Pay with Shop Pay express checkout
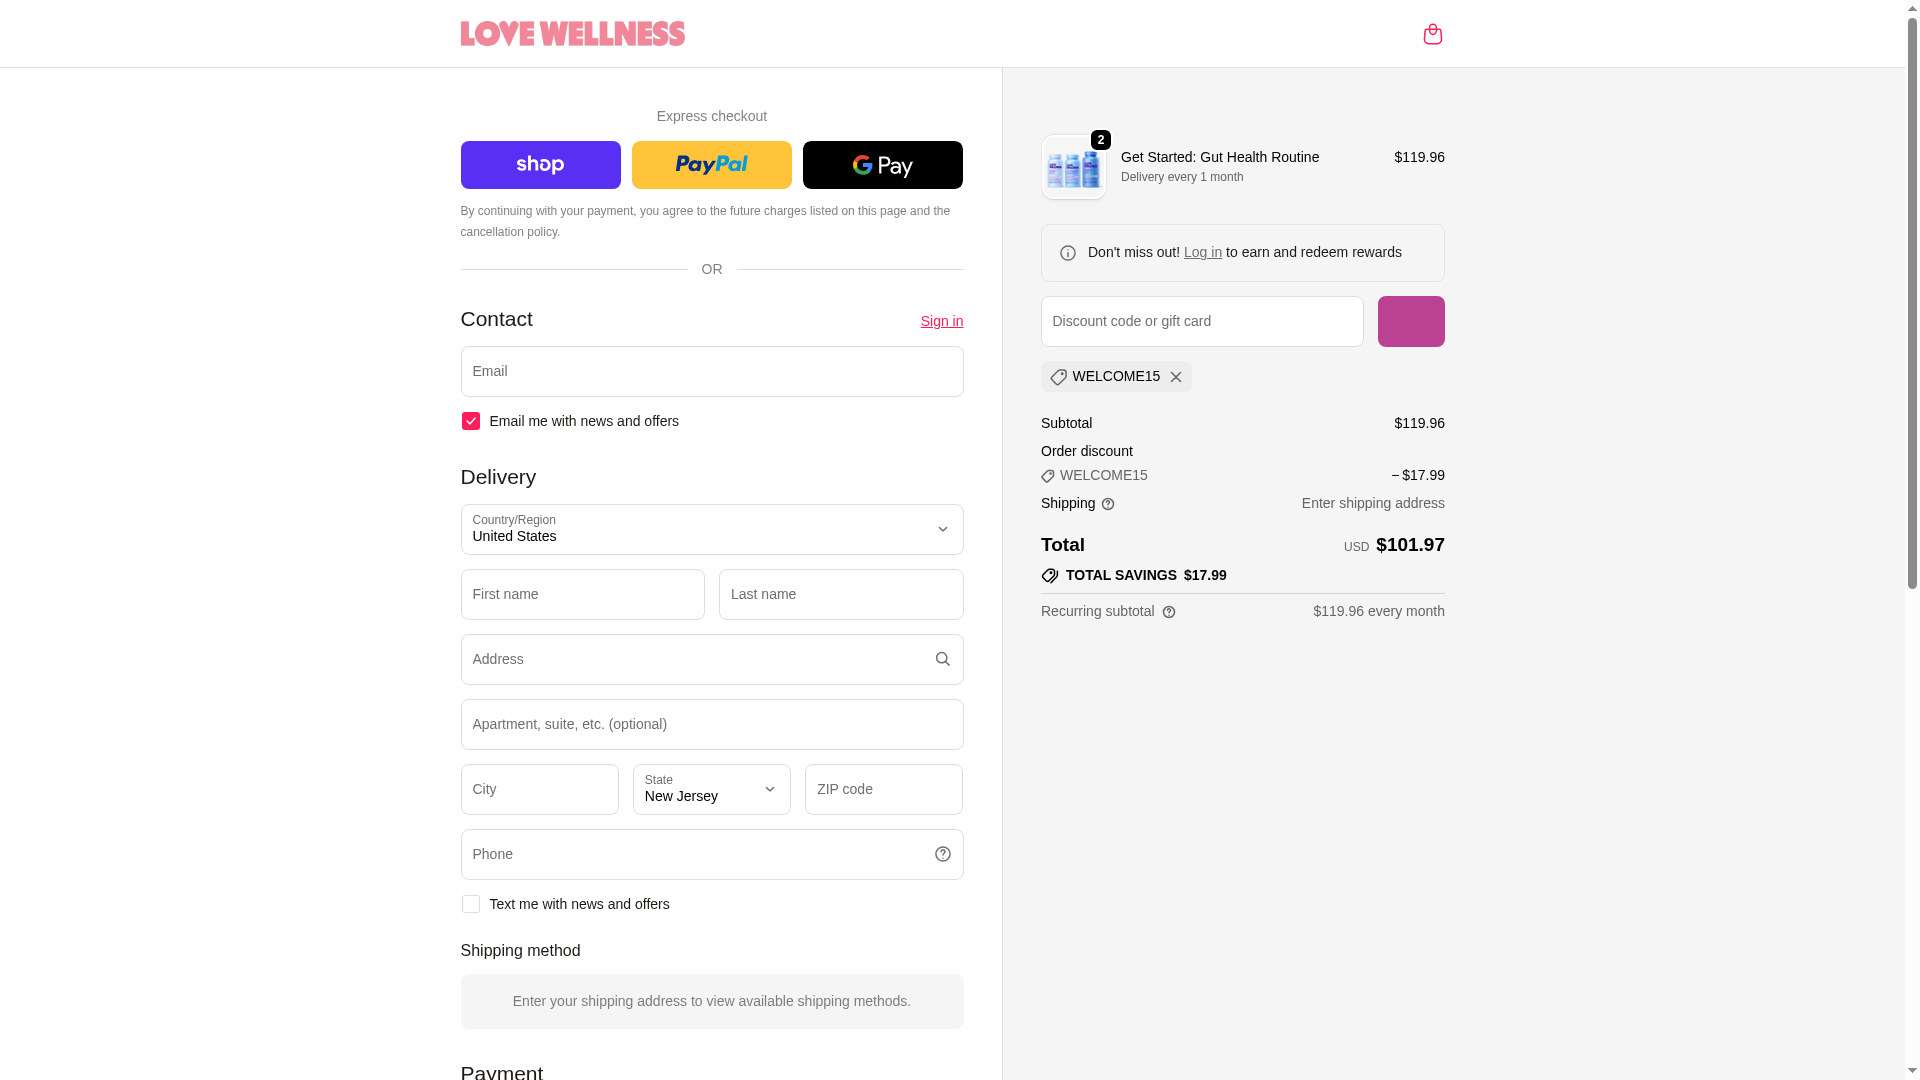The height and width of the screenshot is (1080, 1920). (540, 165)
